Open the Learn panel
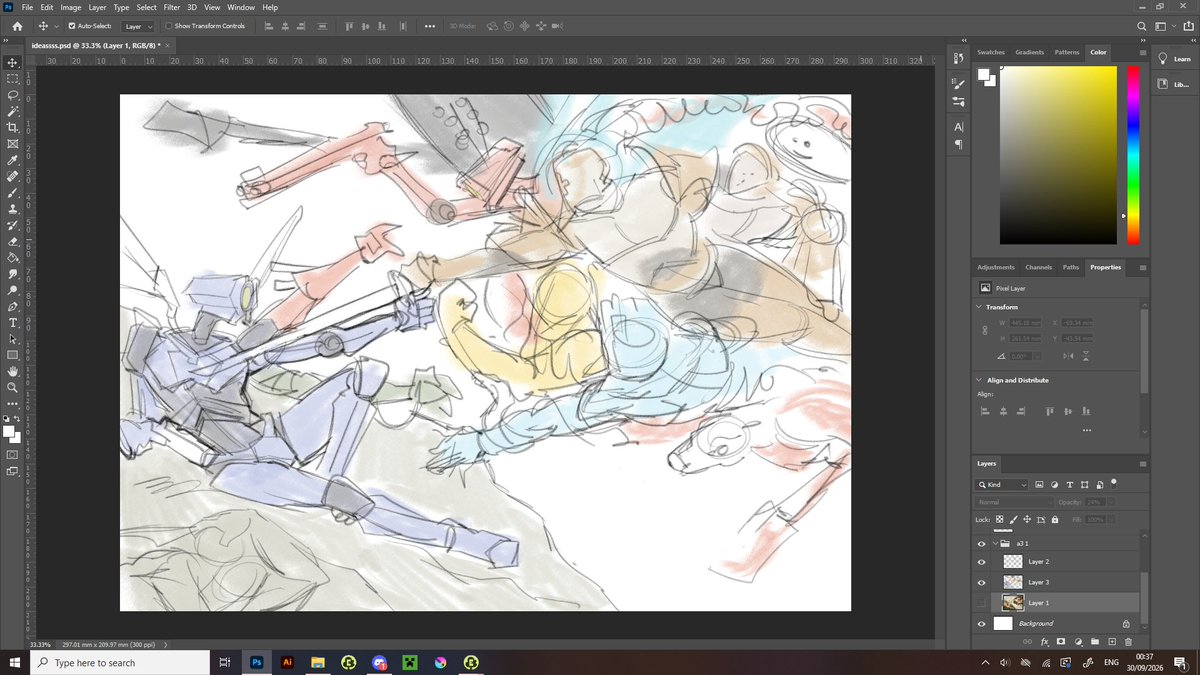 (1174, 59)
